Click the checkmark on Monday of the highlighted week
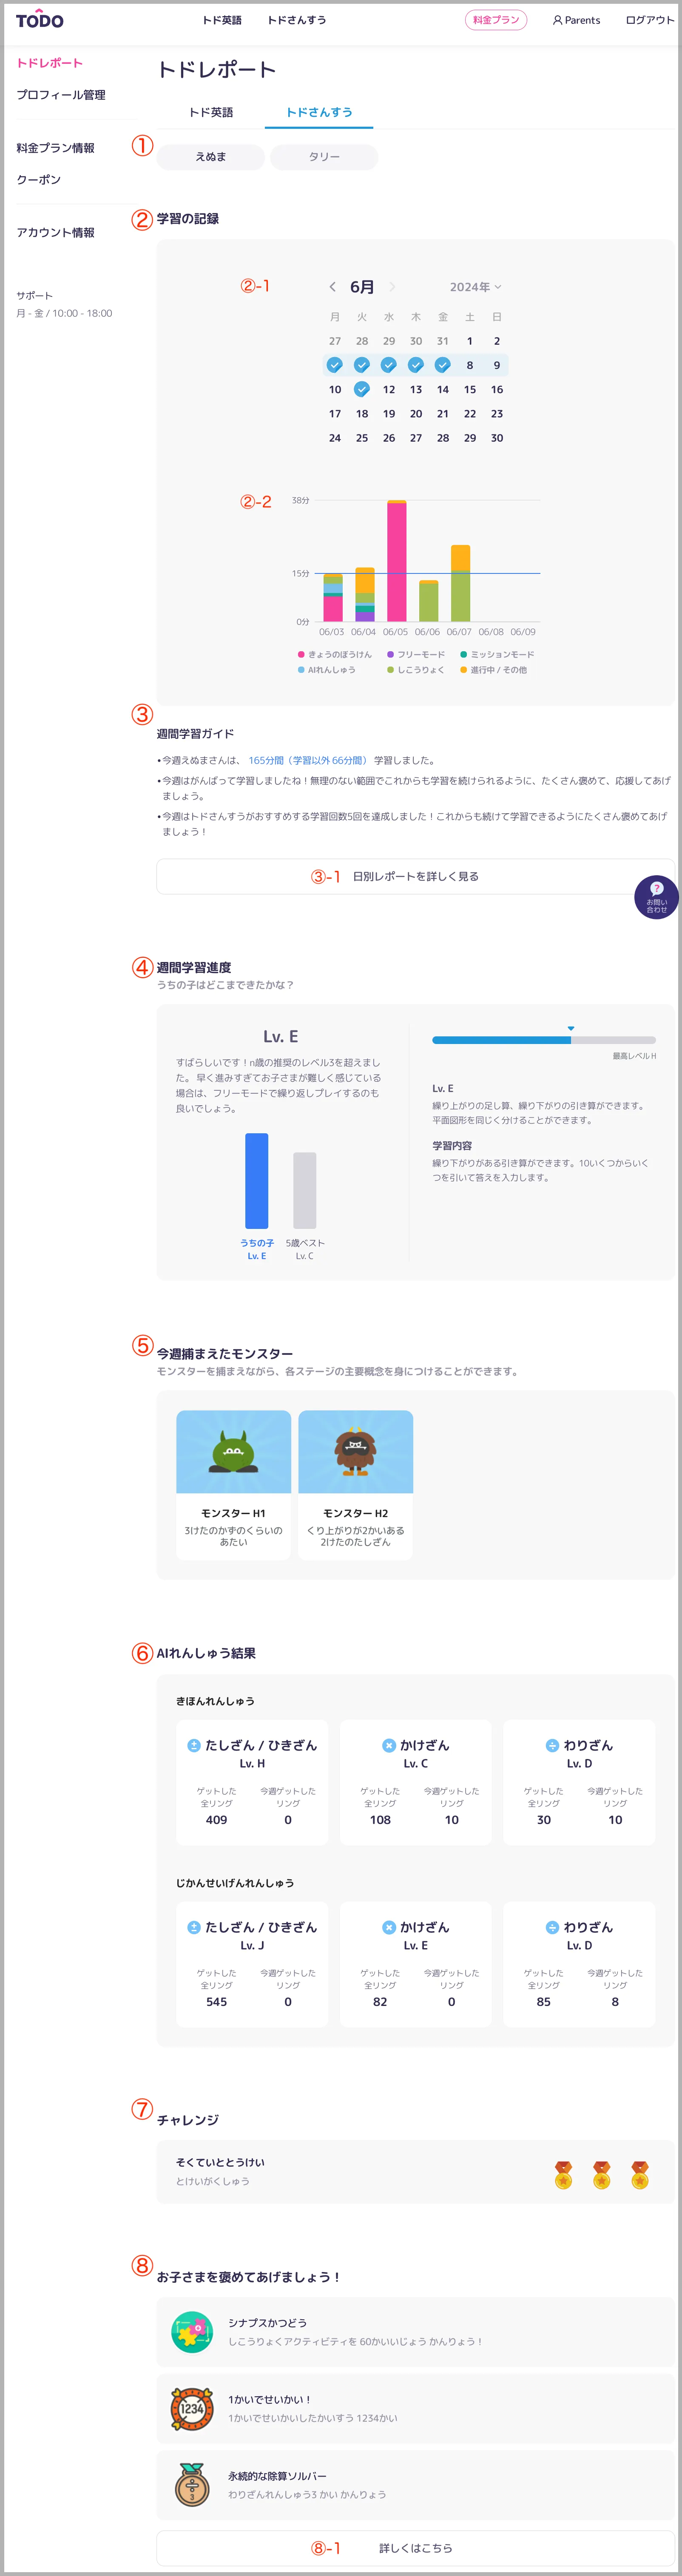Screen dimensions: 682x2576 335,365
